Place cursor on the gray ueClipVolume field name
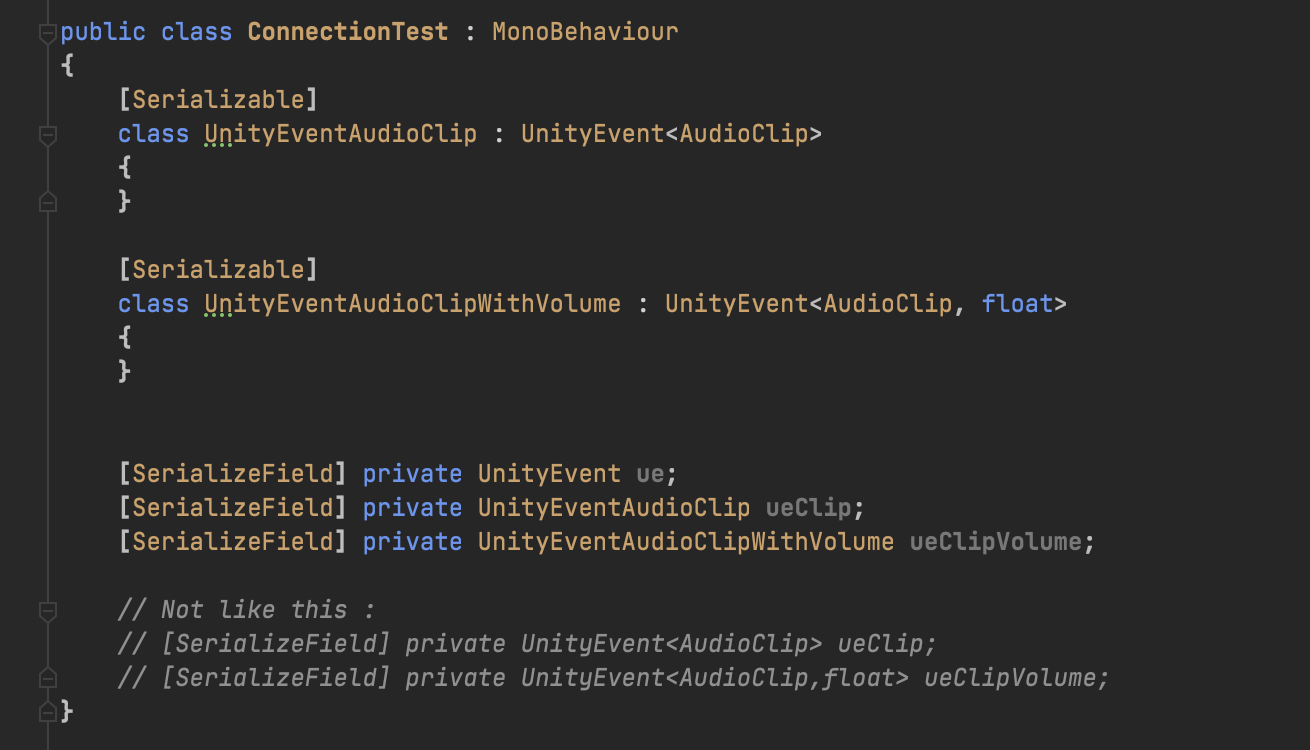Image resolution: width=1310 pixels, height=750 pixels. pos(996,542)
